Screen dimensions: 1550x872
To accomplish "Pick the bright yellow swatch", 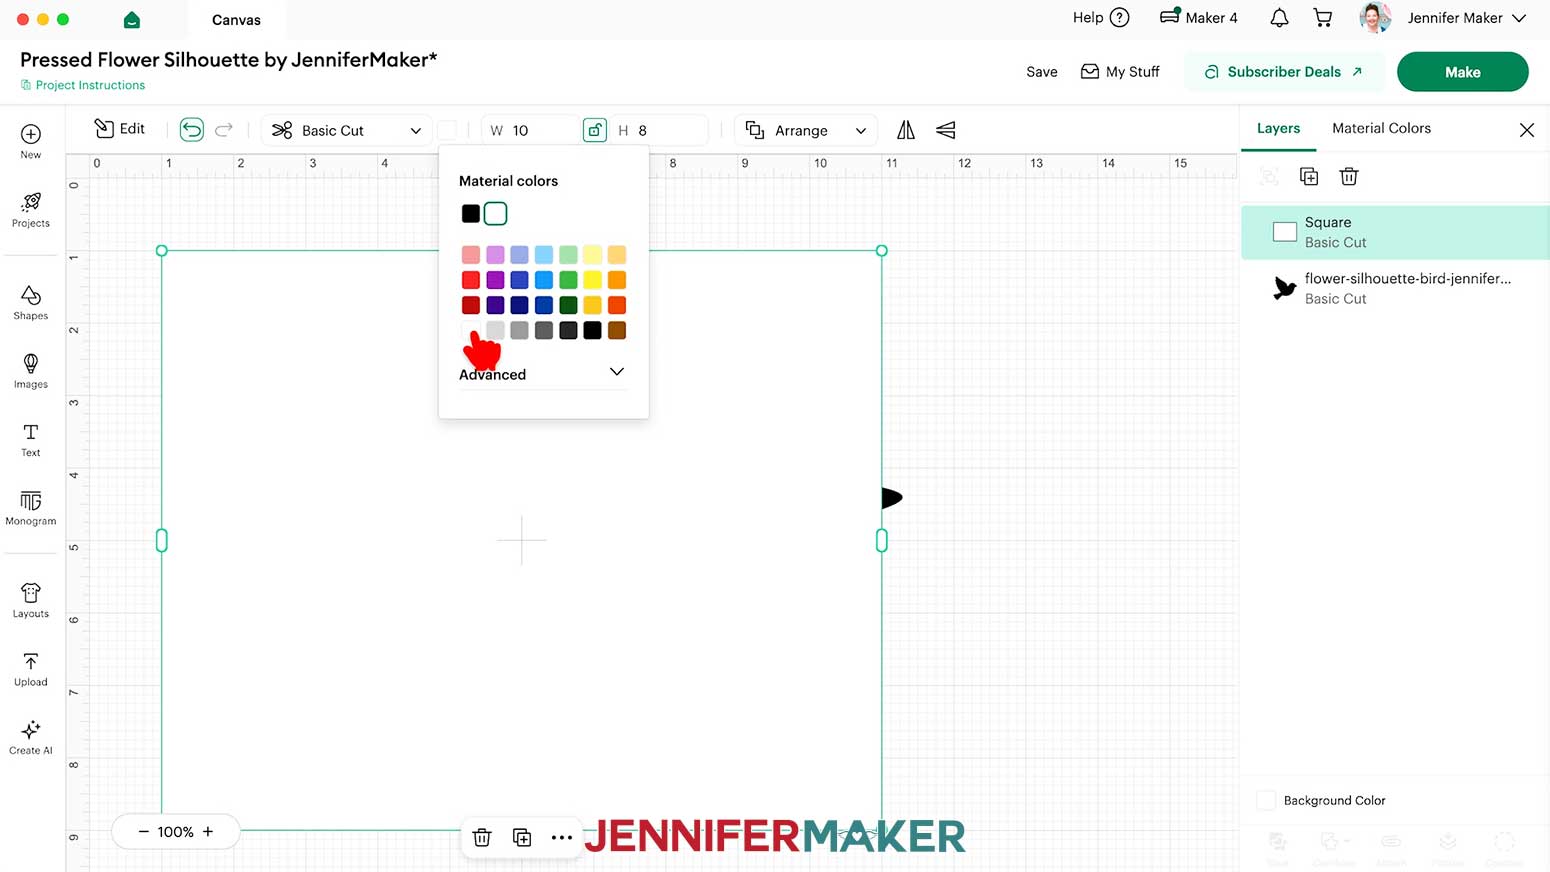I will click(593, 280).
